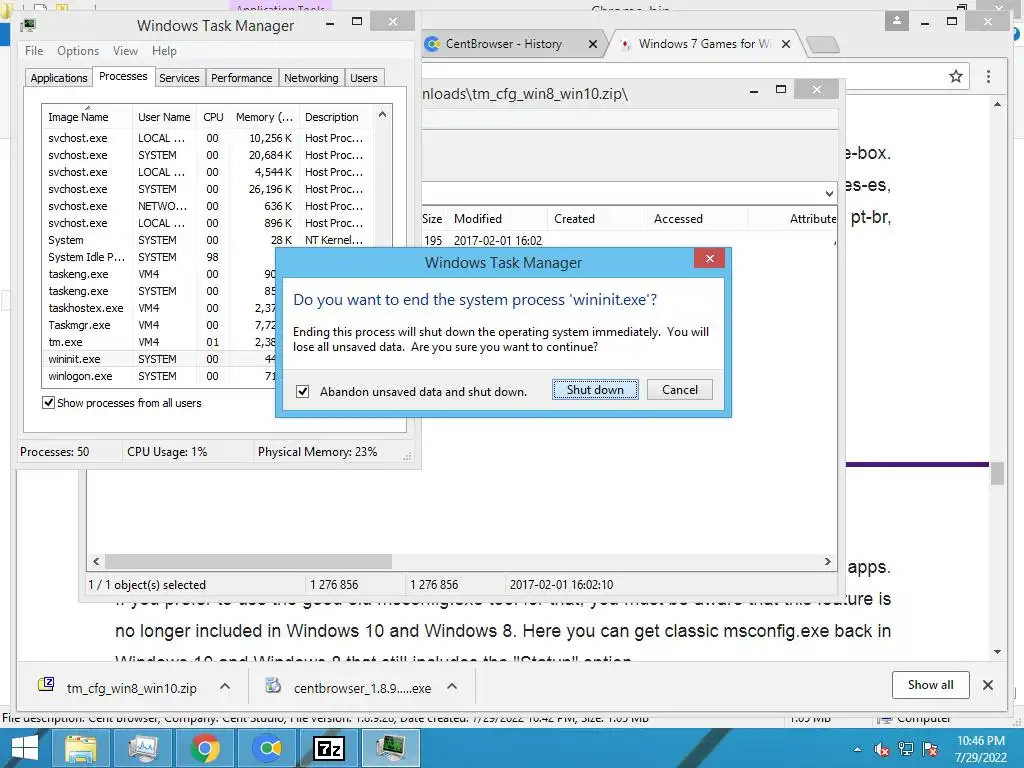Image resolution: width=1024 pixels, height=768 pixels.
Task: Sort 7-Zip list by Modified column
Action: (498, 219)
